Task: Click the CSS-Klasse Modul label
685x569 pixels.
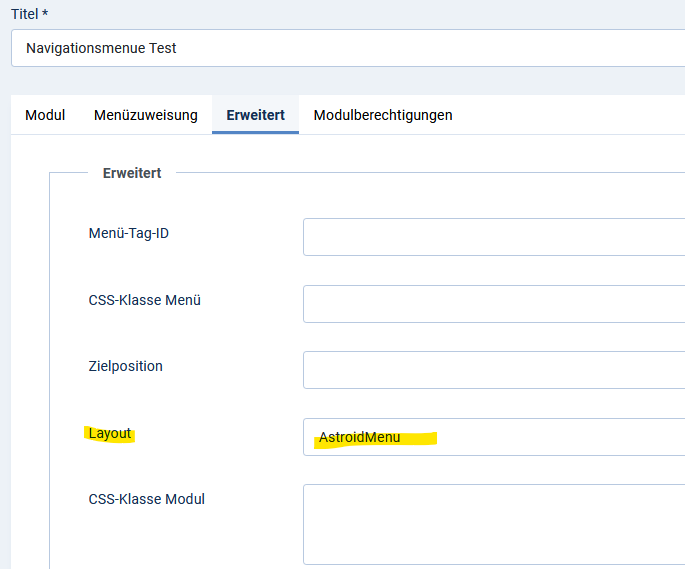Action: (x=147, y=499)
